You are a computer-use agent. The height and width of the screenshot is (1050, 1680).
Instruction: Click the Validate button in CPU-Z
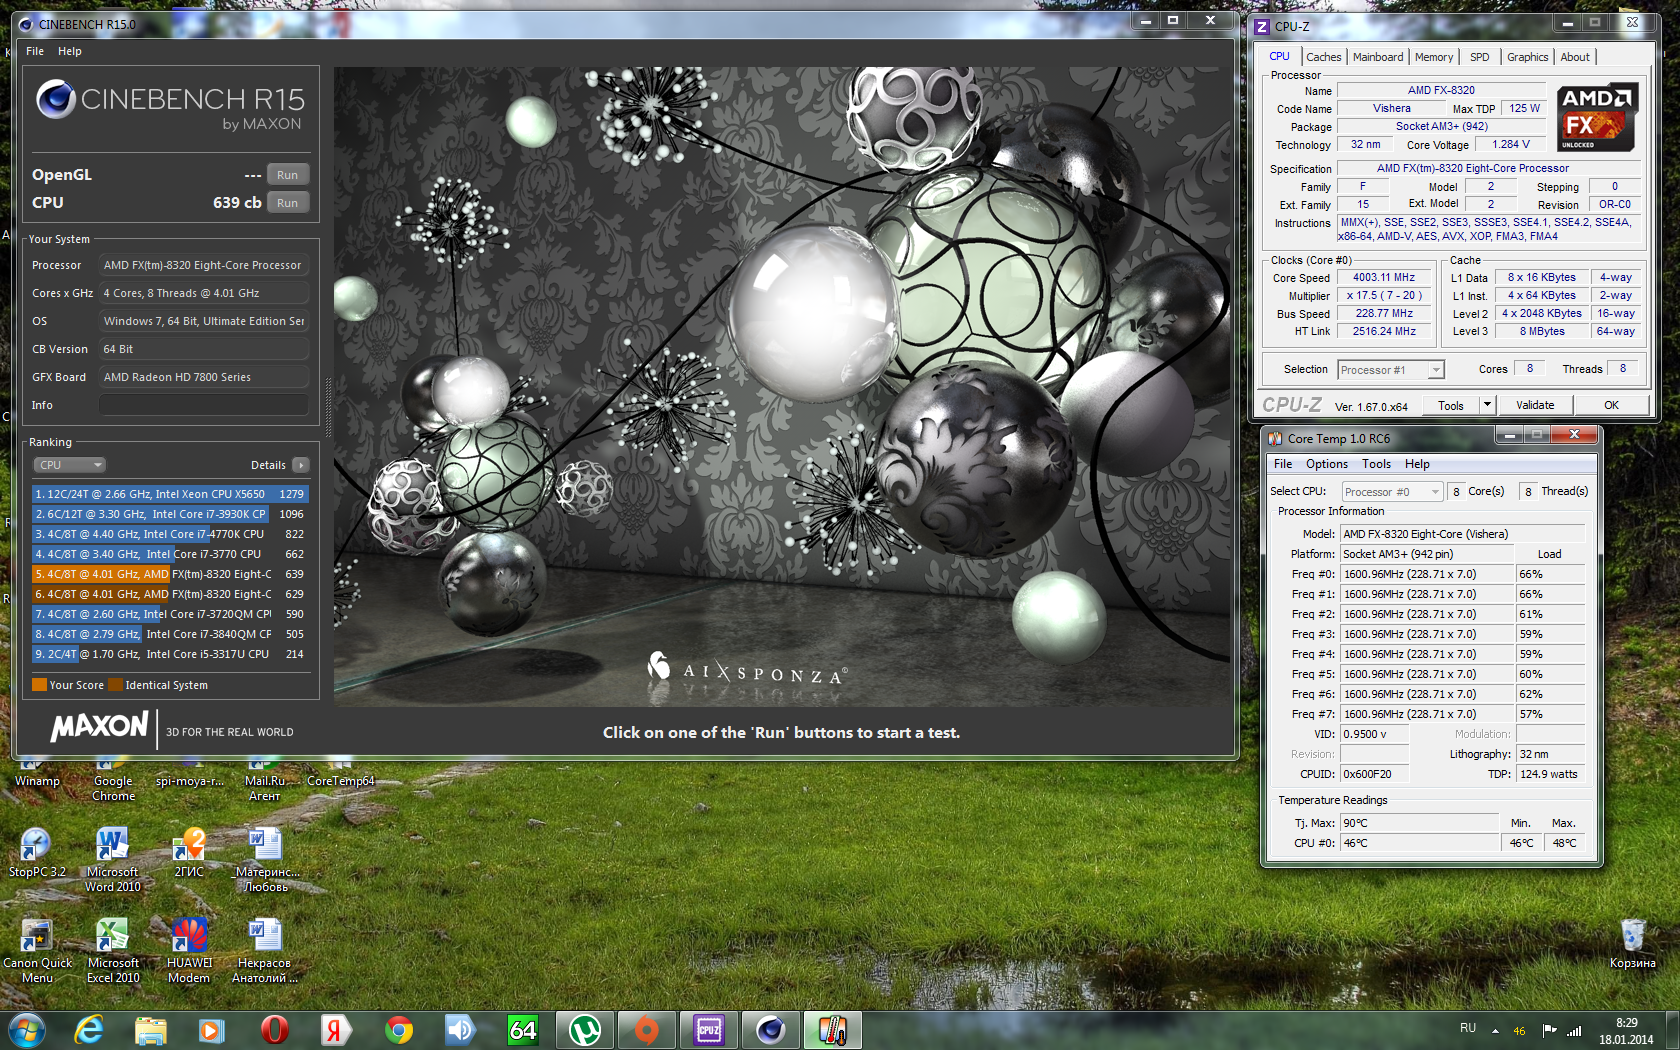click(1535, 405)
